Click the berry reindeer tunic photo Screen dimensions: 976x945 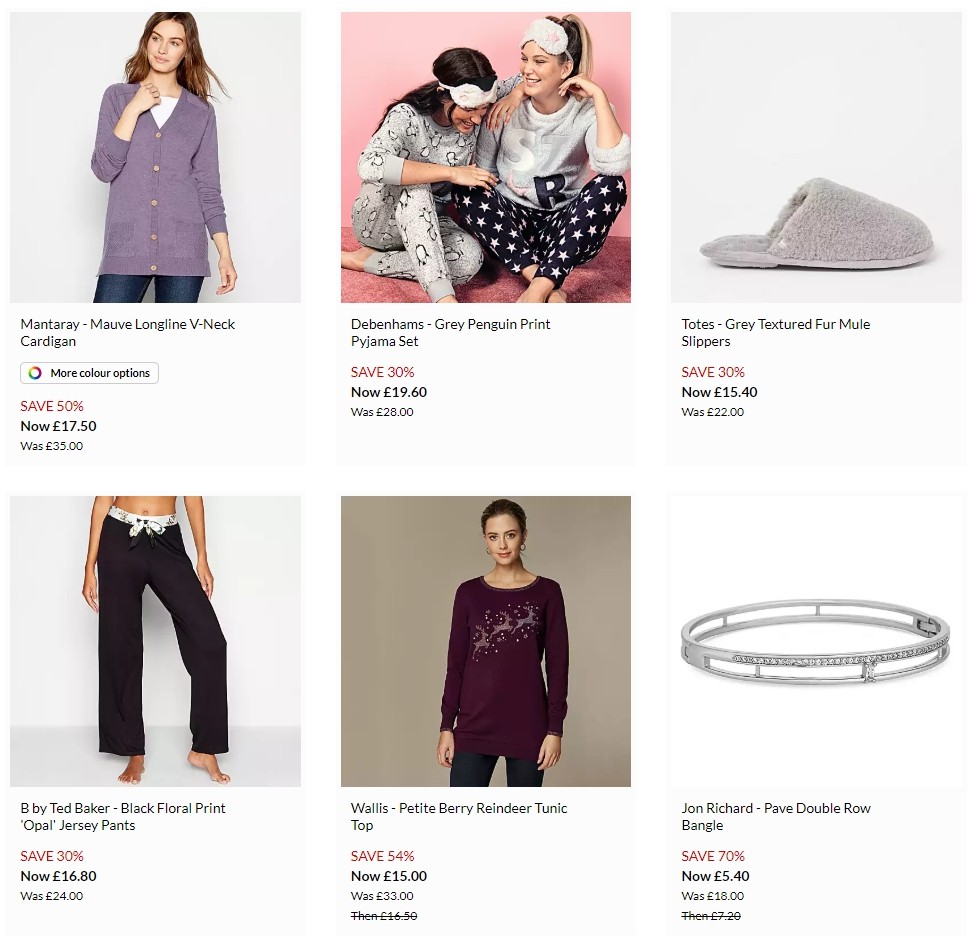pos(485,640)
